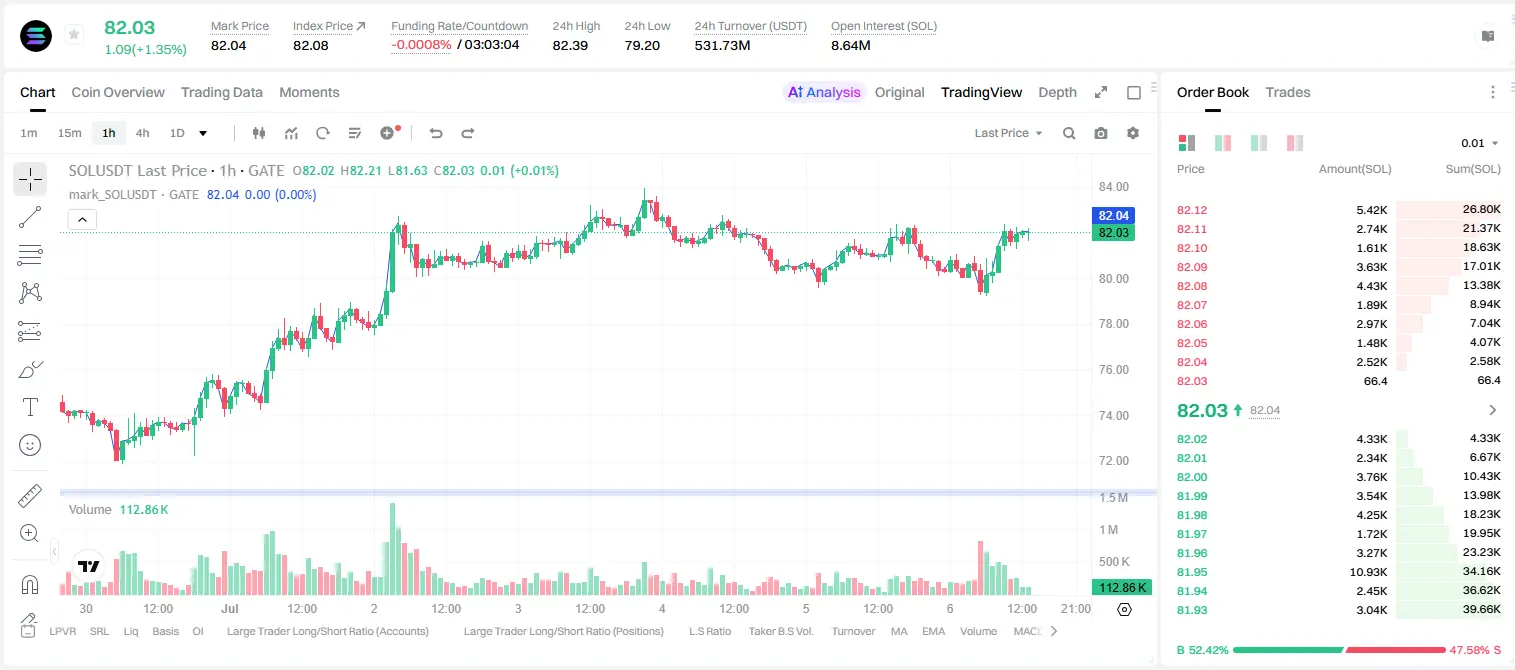This screenshot has height=670, width=1515.
Task: Toggle the magnet snap mode
Action: click(x=30, y=585)
